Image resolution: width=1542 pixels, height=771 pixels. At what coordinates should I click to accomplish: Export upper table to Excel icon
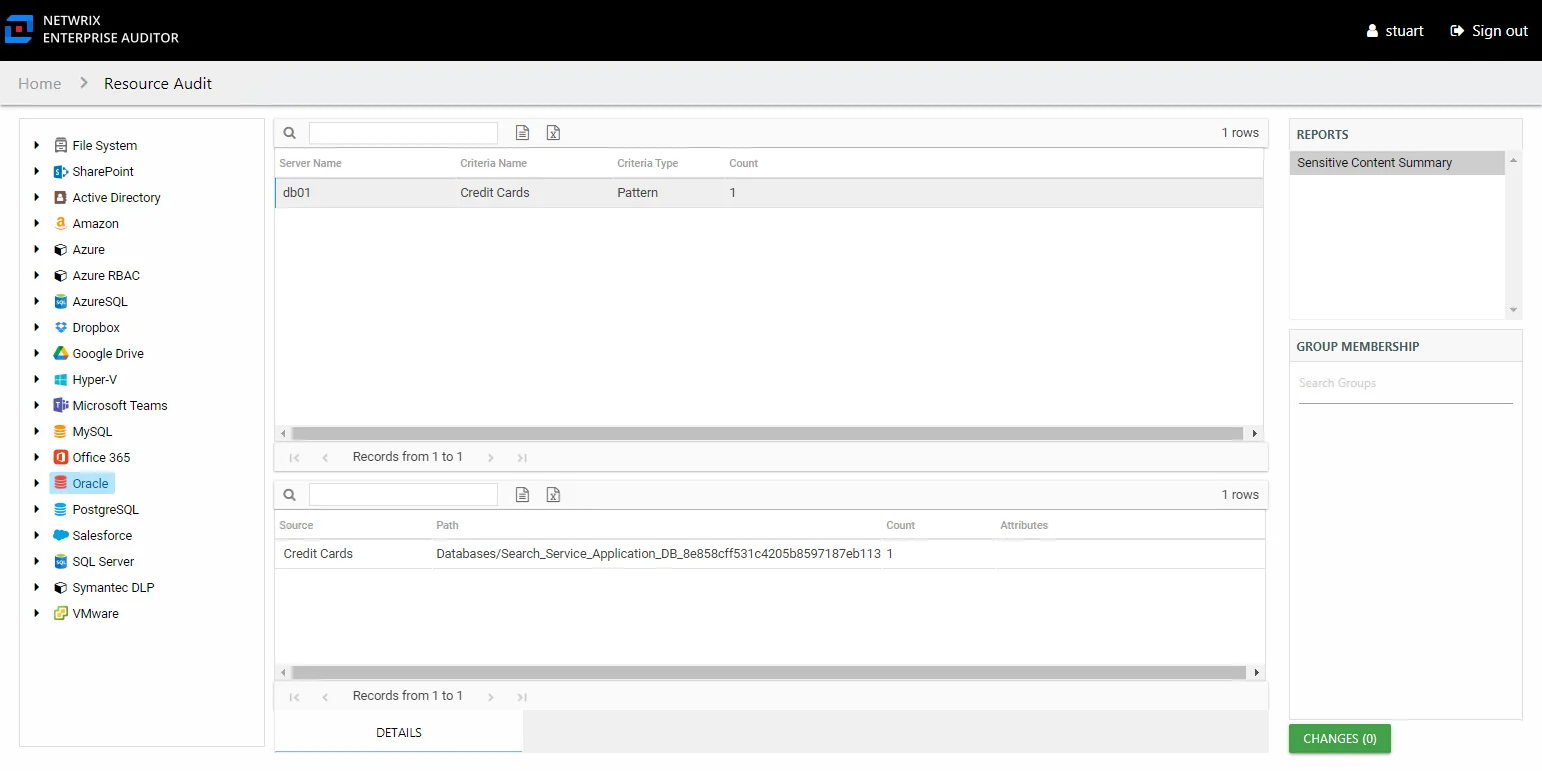(x=553, y=132)
